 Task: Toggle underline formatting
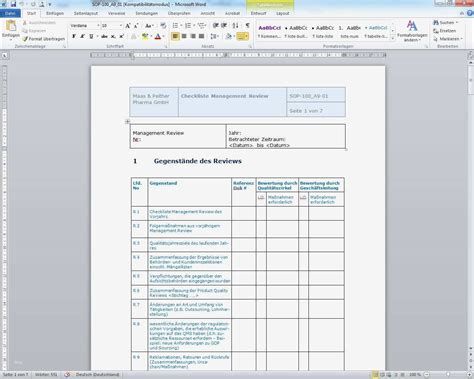91,36
